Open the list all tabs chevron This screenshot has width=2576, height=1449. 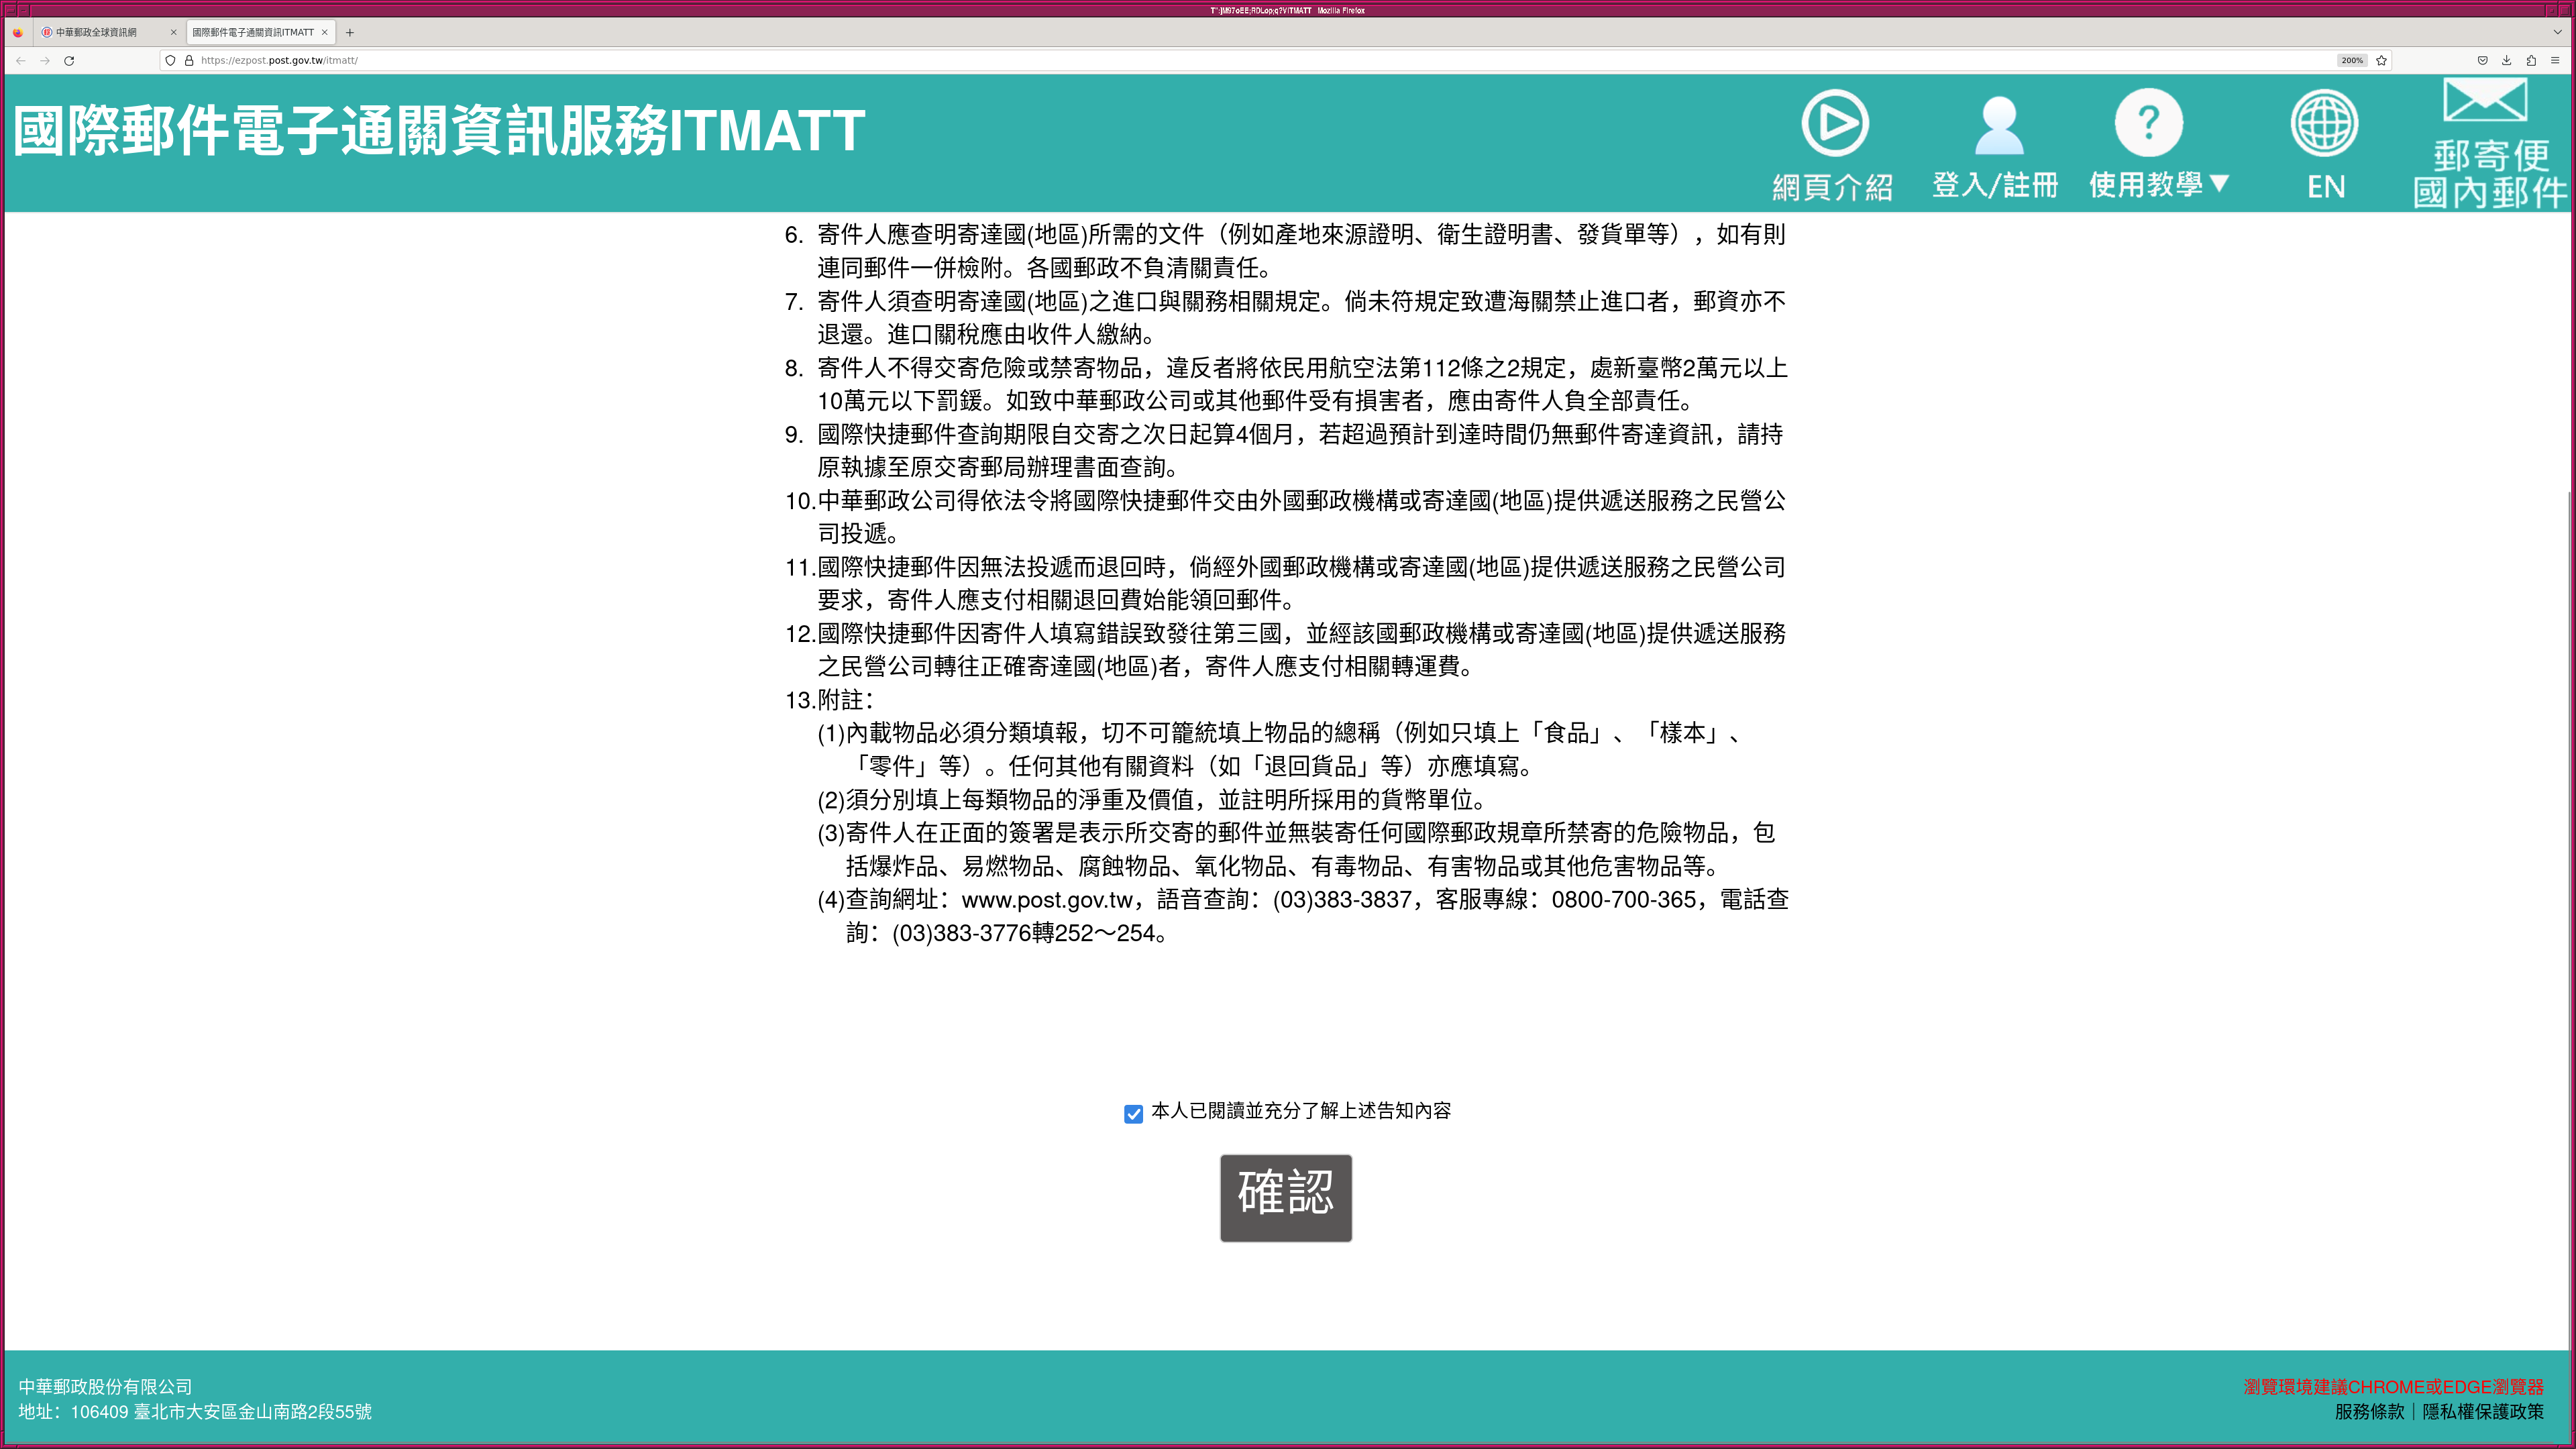(2557, 32)
